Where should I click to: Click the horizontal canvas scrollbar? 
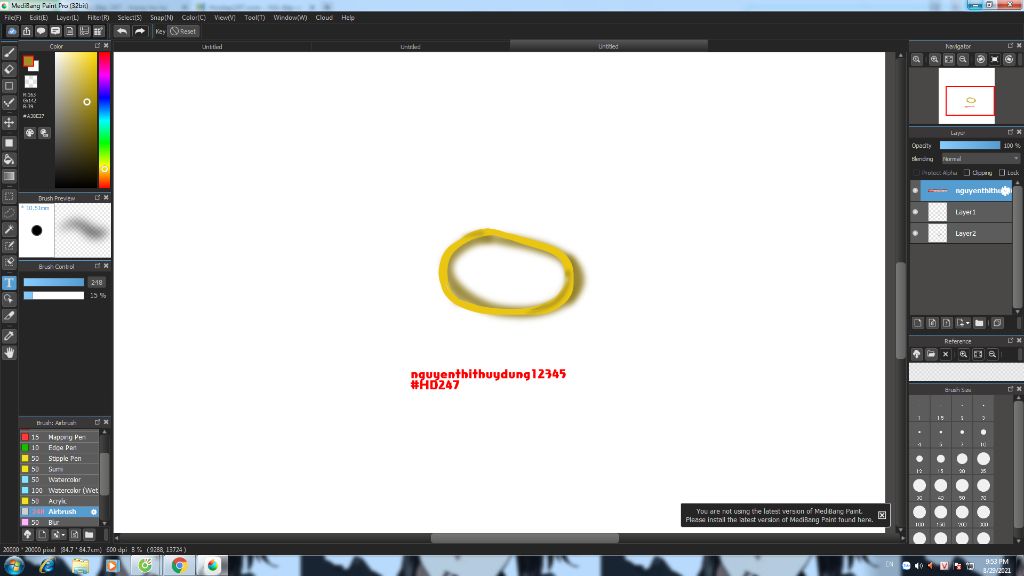524,538
